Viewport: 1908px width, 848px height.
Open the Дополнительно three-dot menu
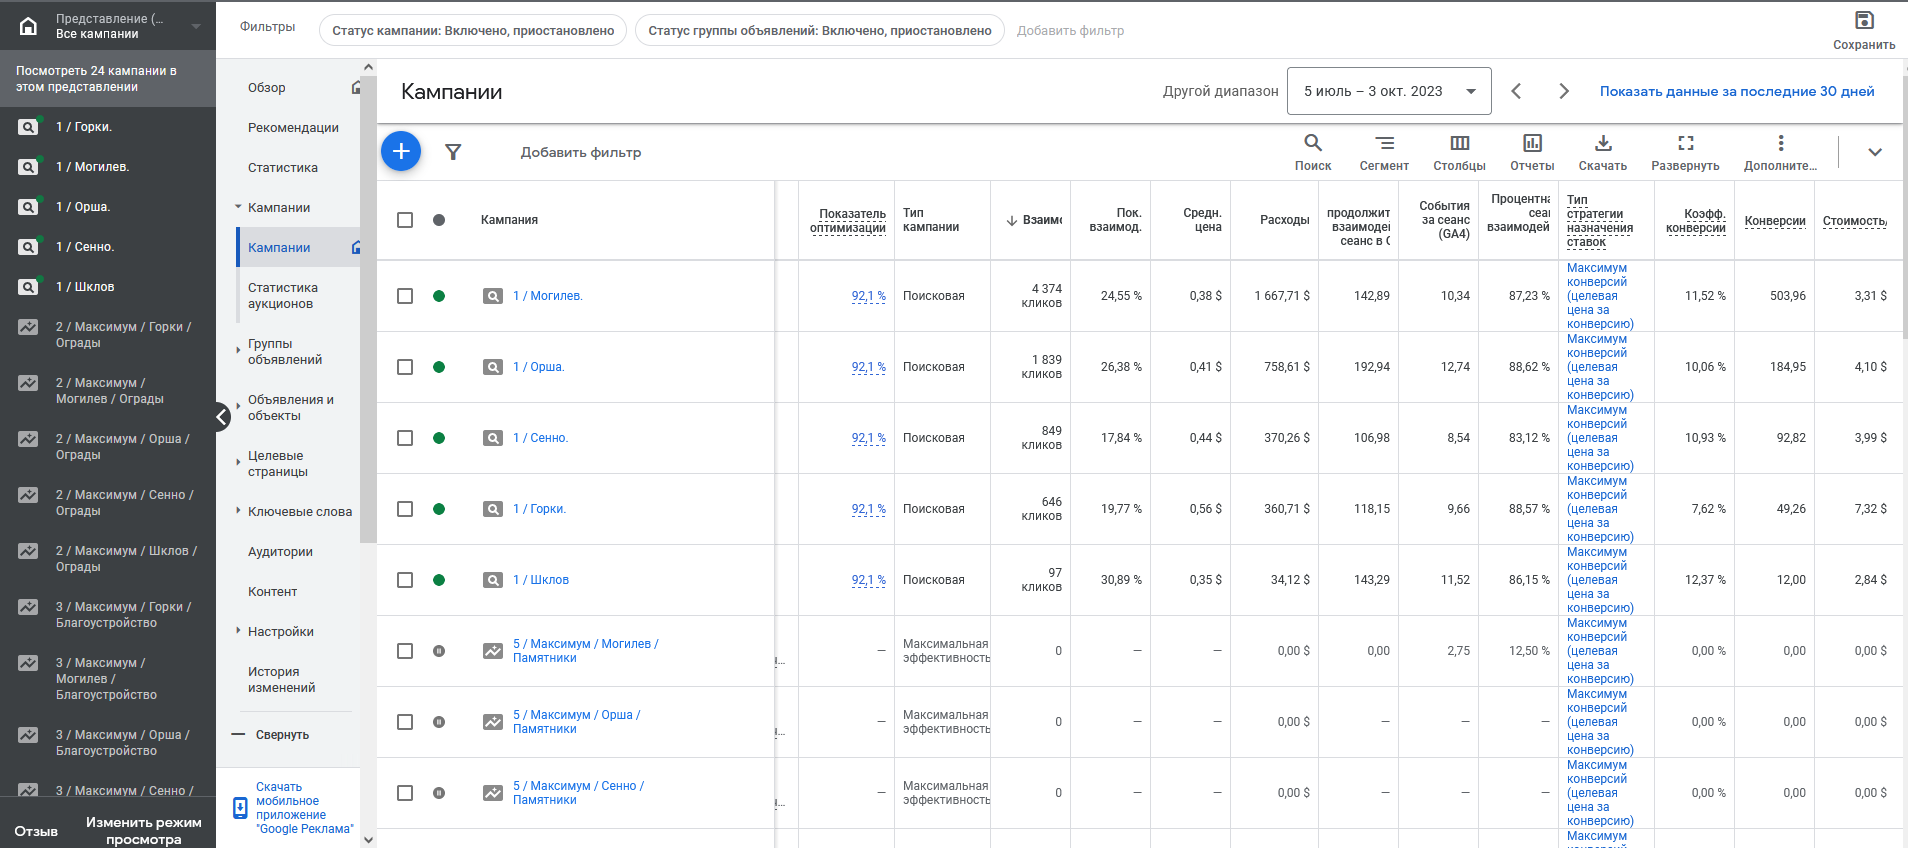[x=1781, y=143]
